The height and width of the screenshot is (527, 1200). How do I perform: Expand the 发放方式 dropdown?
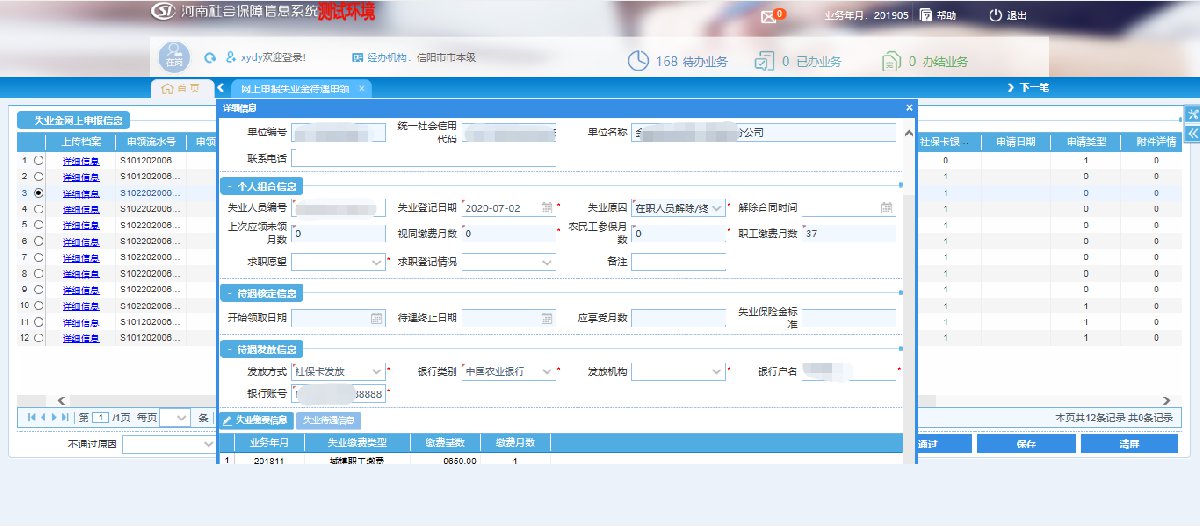[x=376, y=372]
